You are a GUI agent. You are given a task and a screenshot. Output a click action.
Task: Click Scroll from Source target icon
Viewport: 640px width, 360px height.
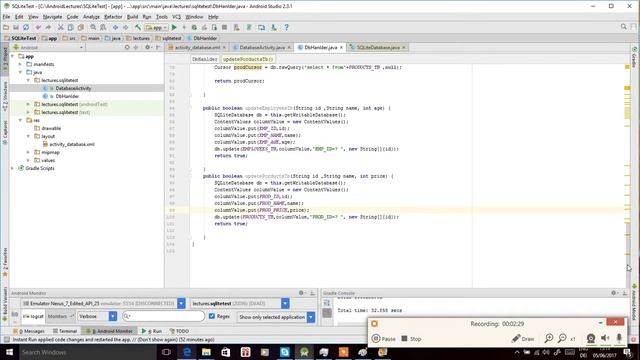point(127,47)
